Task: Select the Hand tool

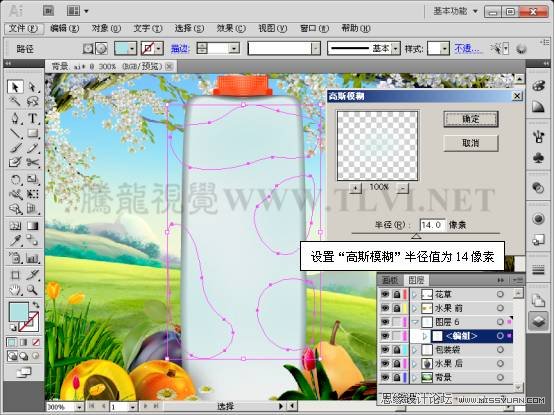Action: click(15, 290)
